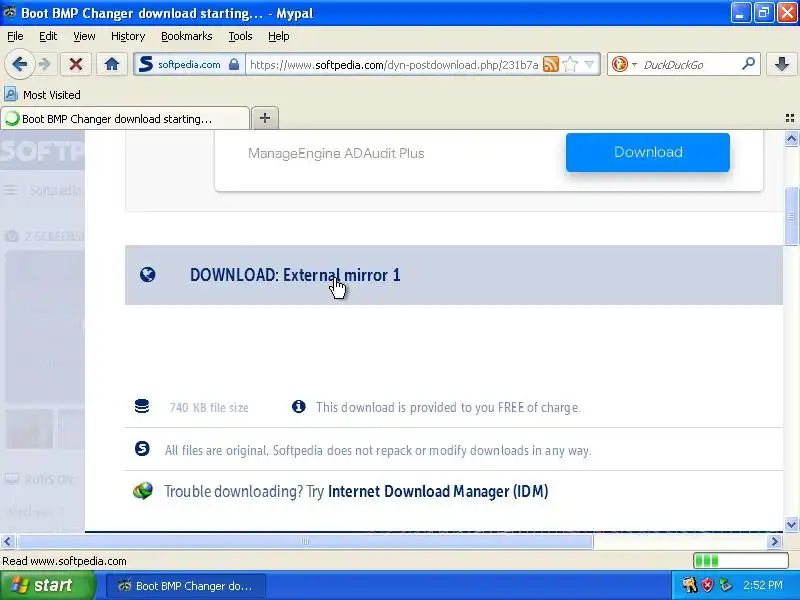Viewport: 800px width, 600px height.
Task: Expand the address bar history dropdown
Action: coord(589,64)
